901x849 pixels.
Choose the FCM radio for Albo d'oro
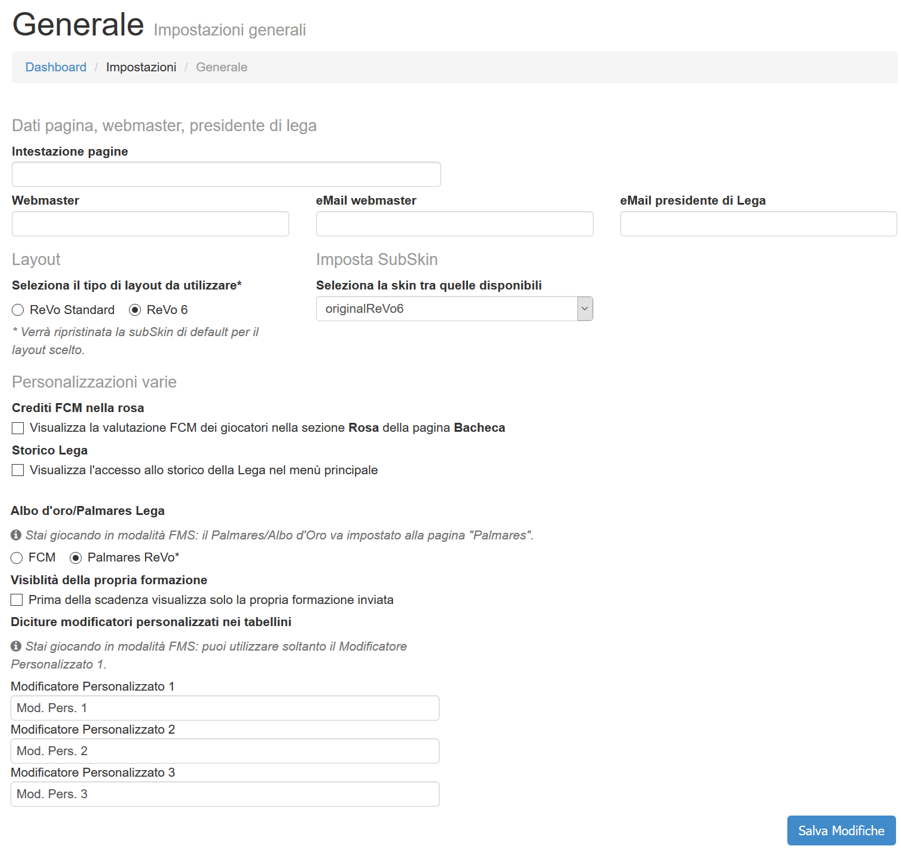(17, 558)
